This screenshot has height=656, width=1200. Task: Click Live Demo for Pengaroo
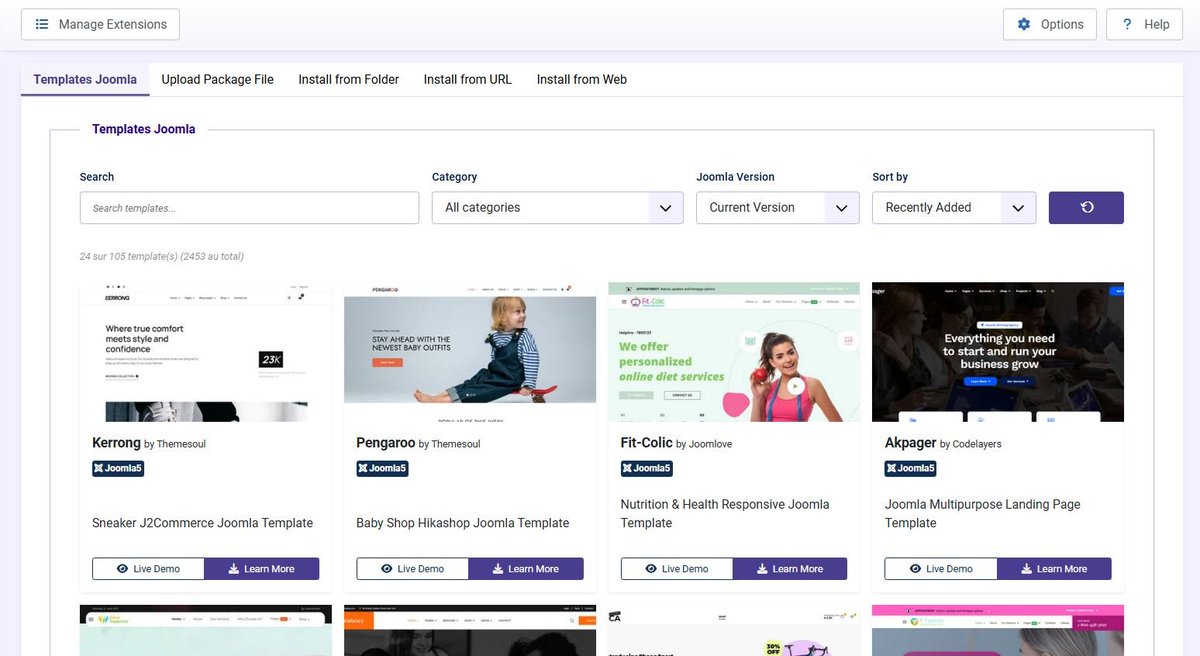pos(412,569)
